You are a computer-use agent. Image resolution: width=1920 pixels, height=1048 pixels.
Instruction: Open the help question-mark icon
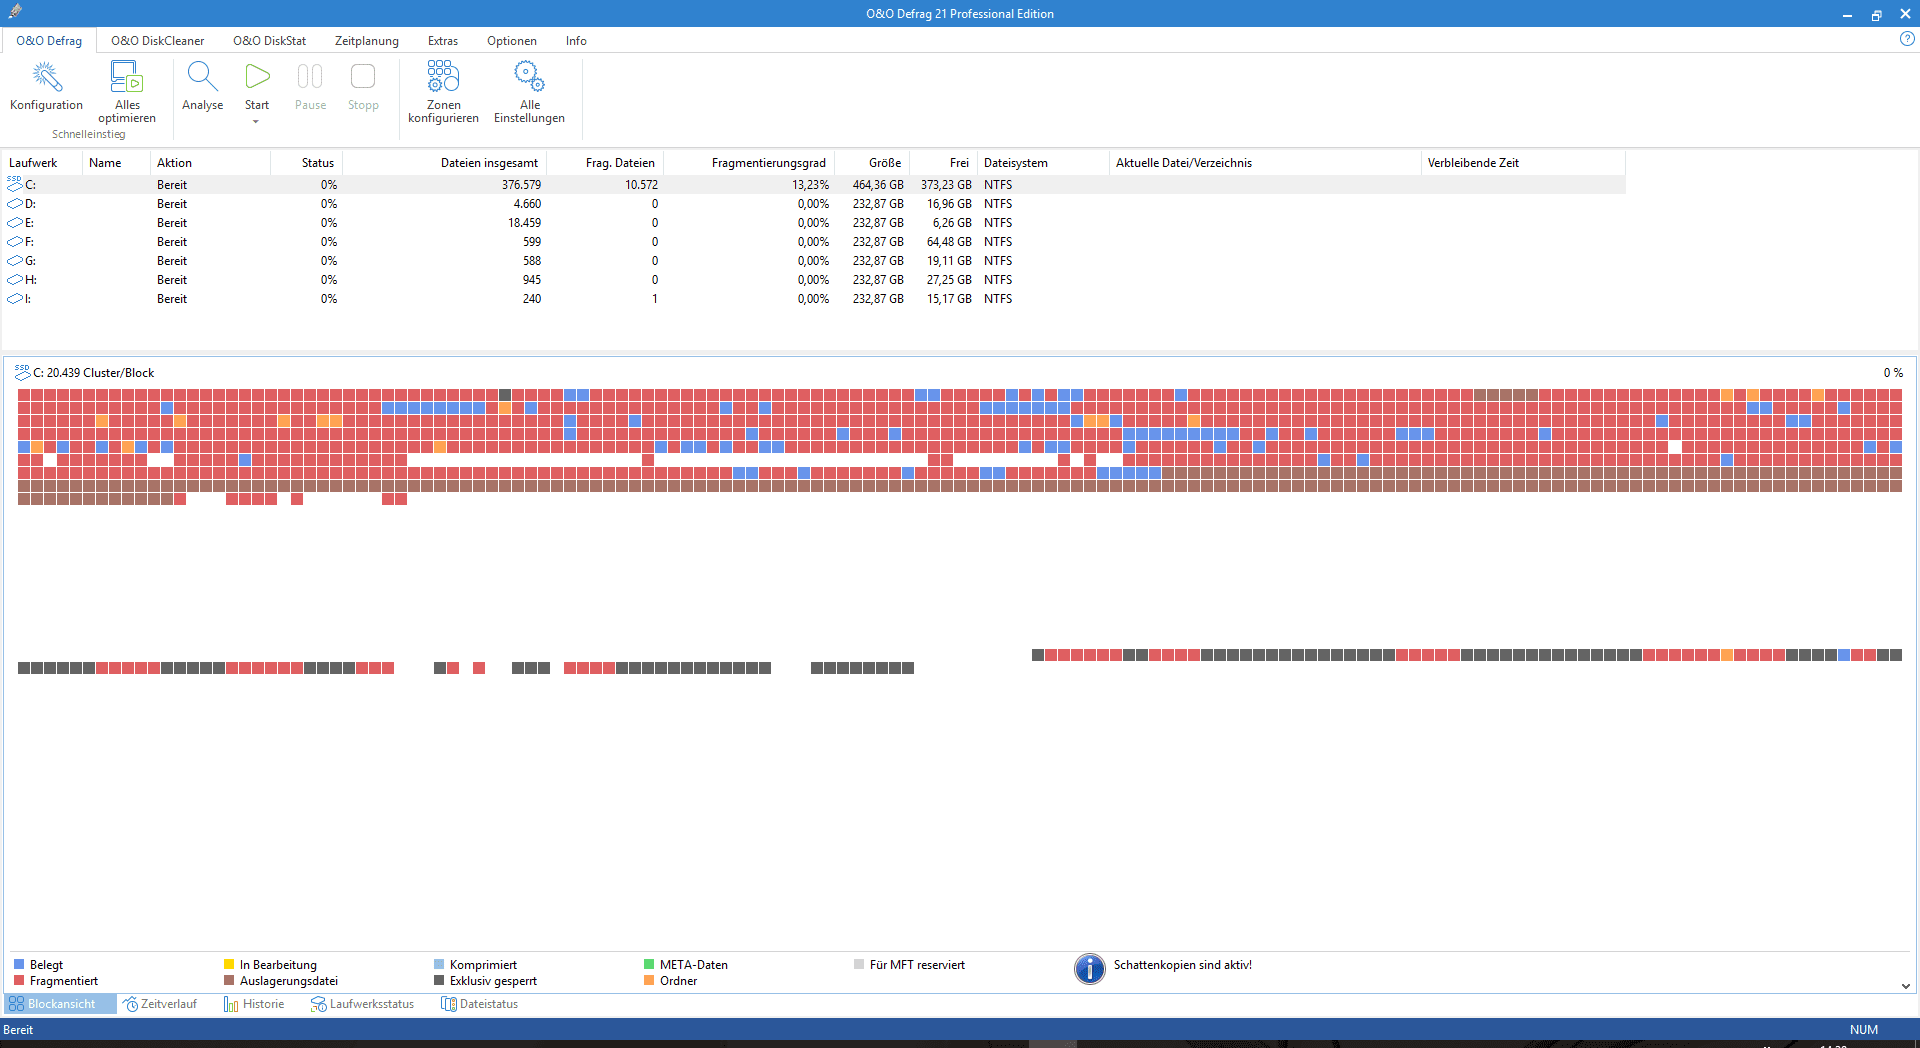point(1907,39)
